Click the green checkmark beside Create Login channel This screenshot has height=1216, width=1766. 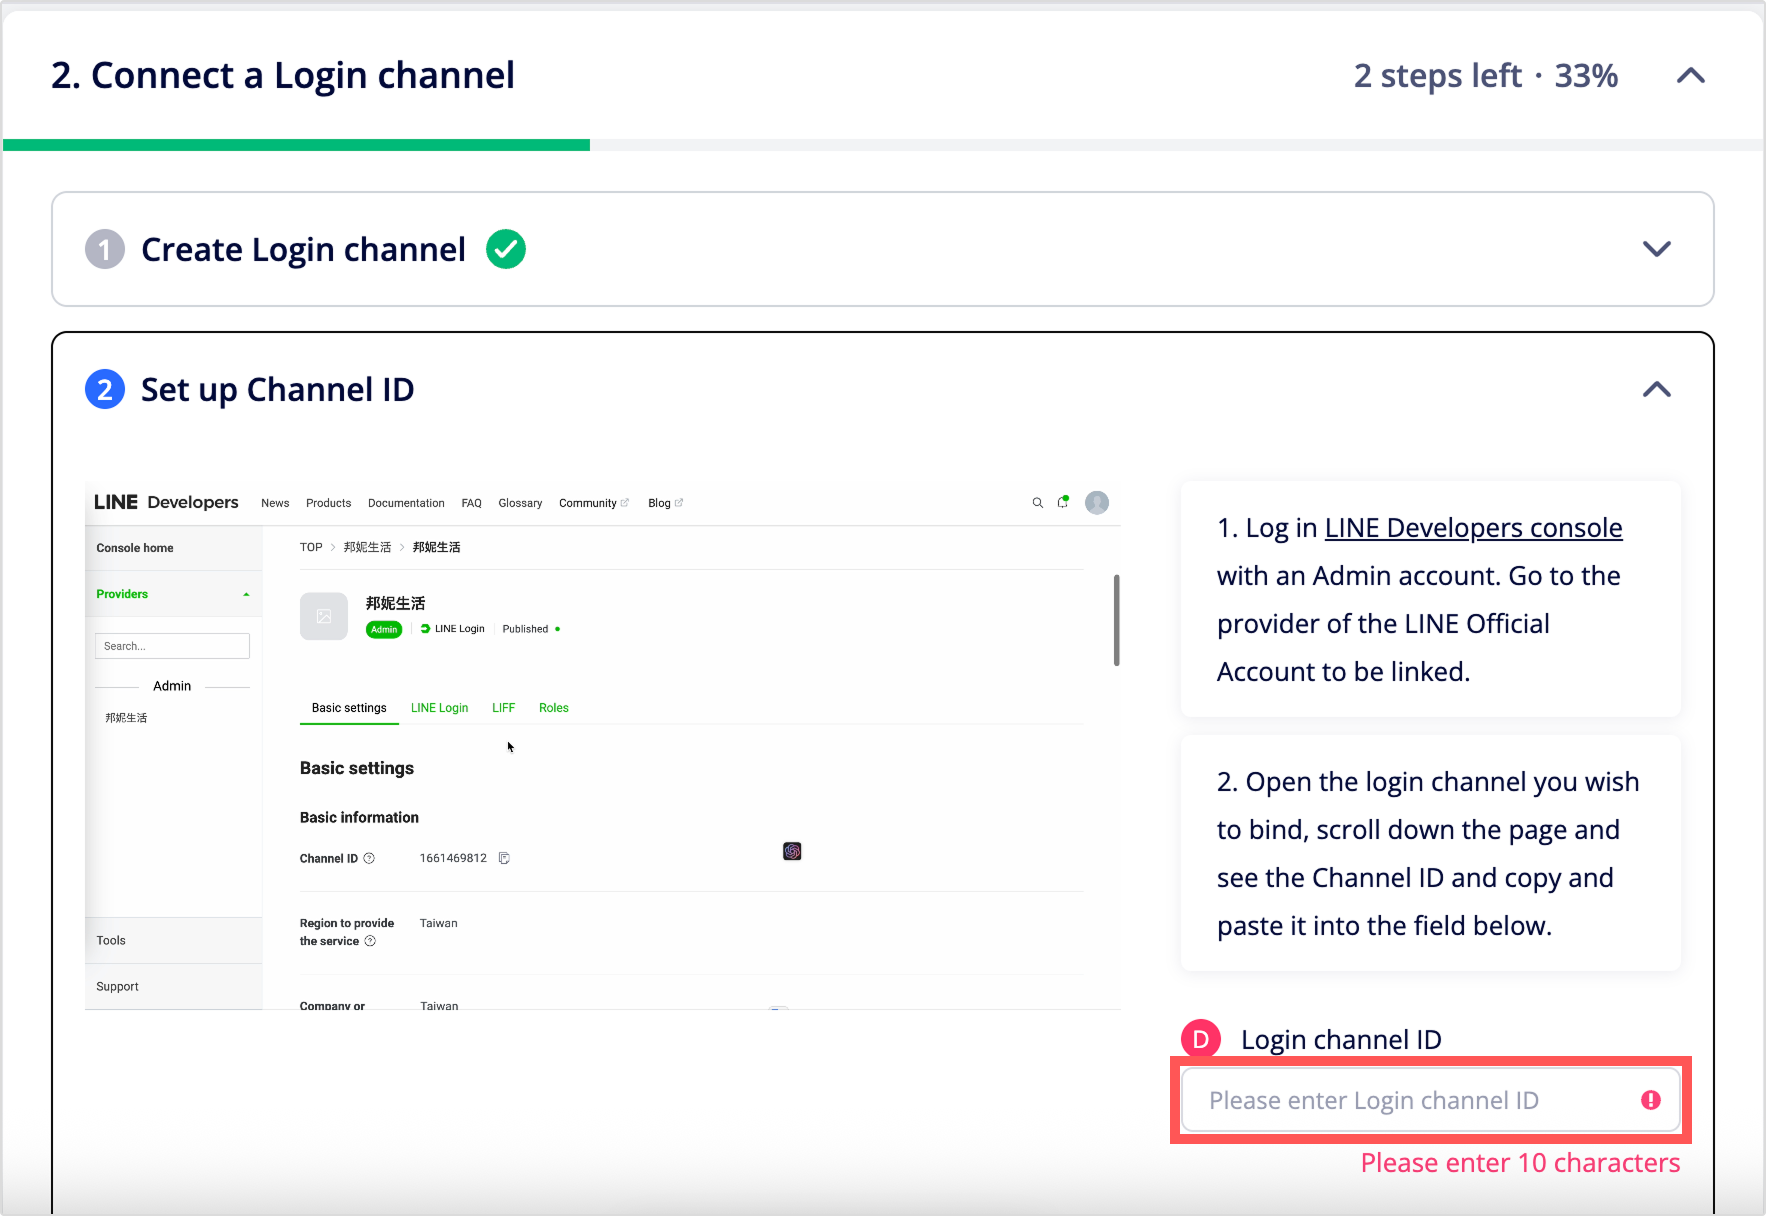(506, 249)
